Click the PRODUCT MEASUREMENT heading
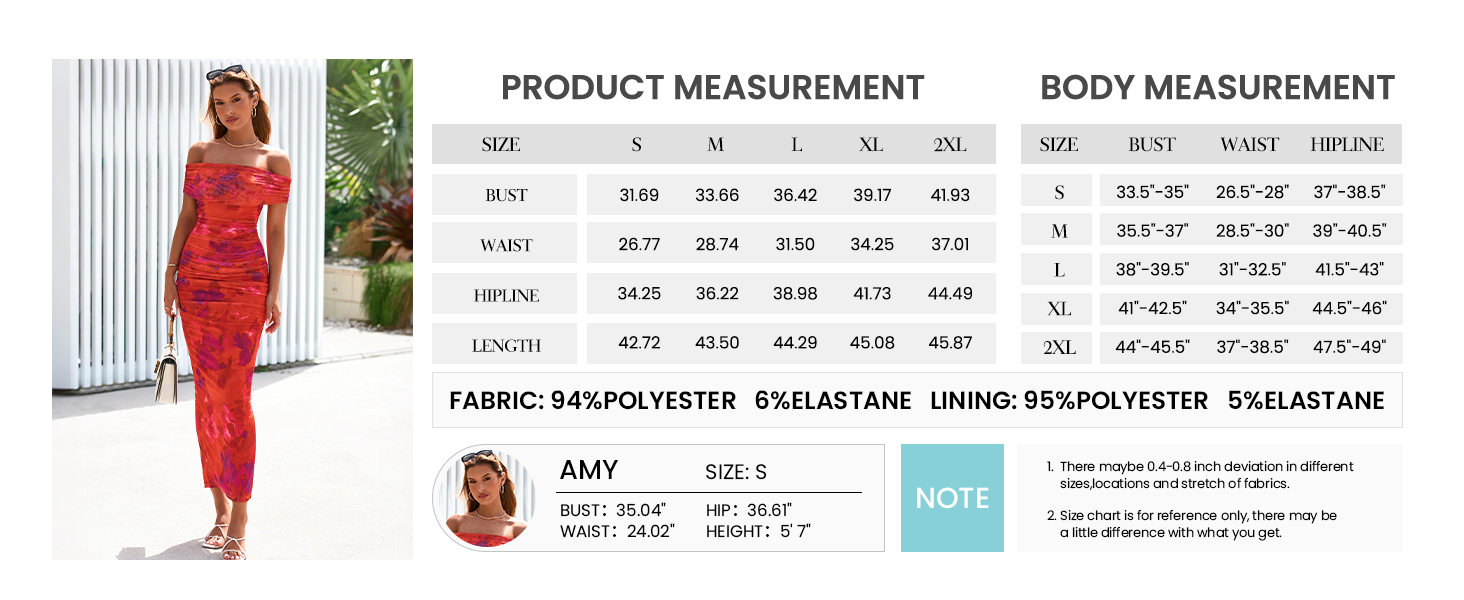The width and height of the screenshot is (1464, 600). pyautogui.click(x=712, y=88)
